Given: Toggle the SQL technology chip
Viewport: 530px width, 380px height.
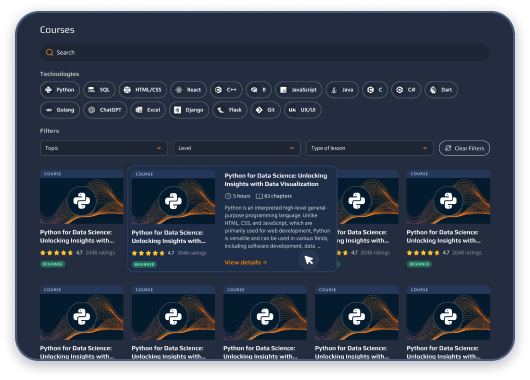Looking at the screenshot, I should (99, 90).
